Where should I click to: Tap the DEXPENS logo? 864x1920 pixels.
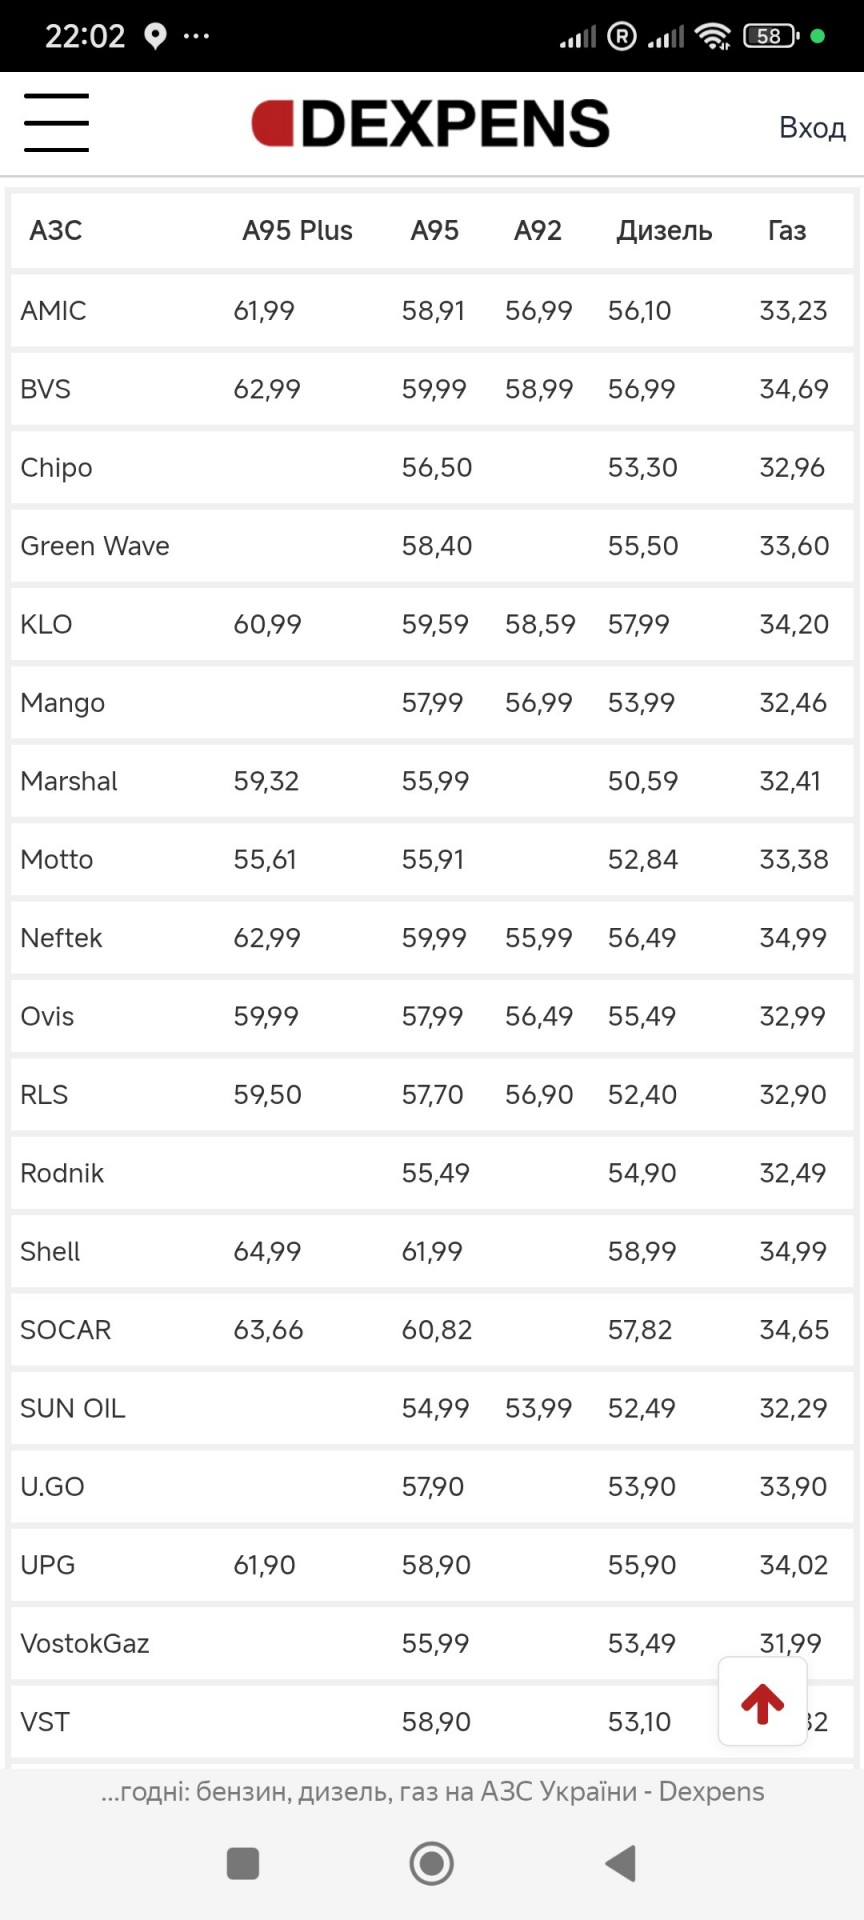pyautogui.click(x=430, y=124)
